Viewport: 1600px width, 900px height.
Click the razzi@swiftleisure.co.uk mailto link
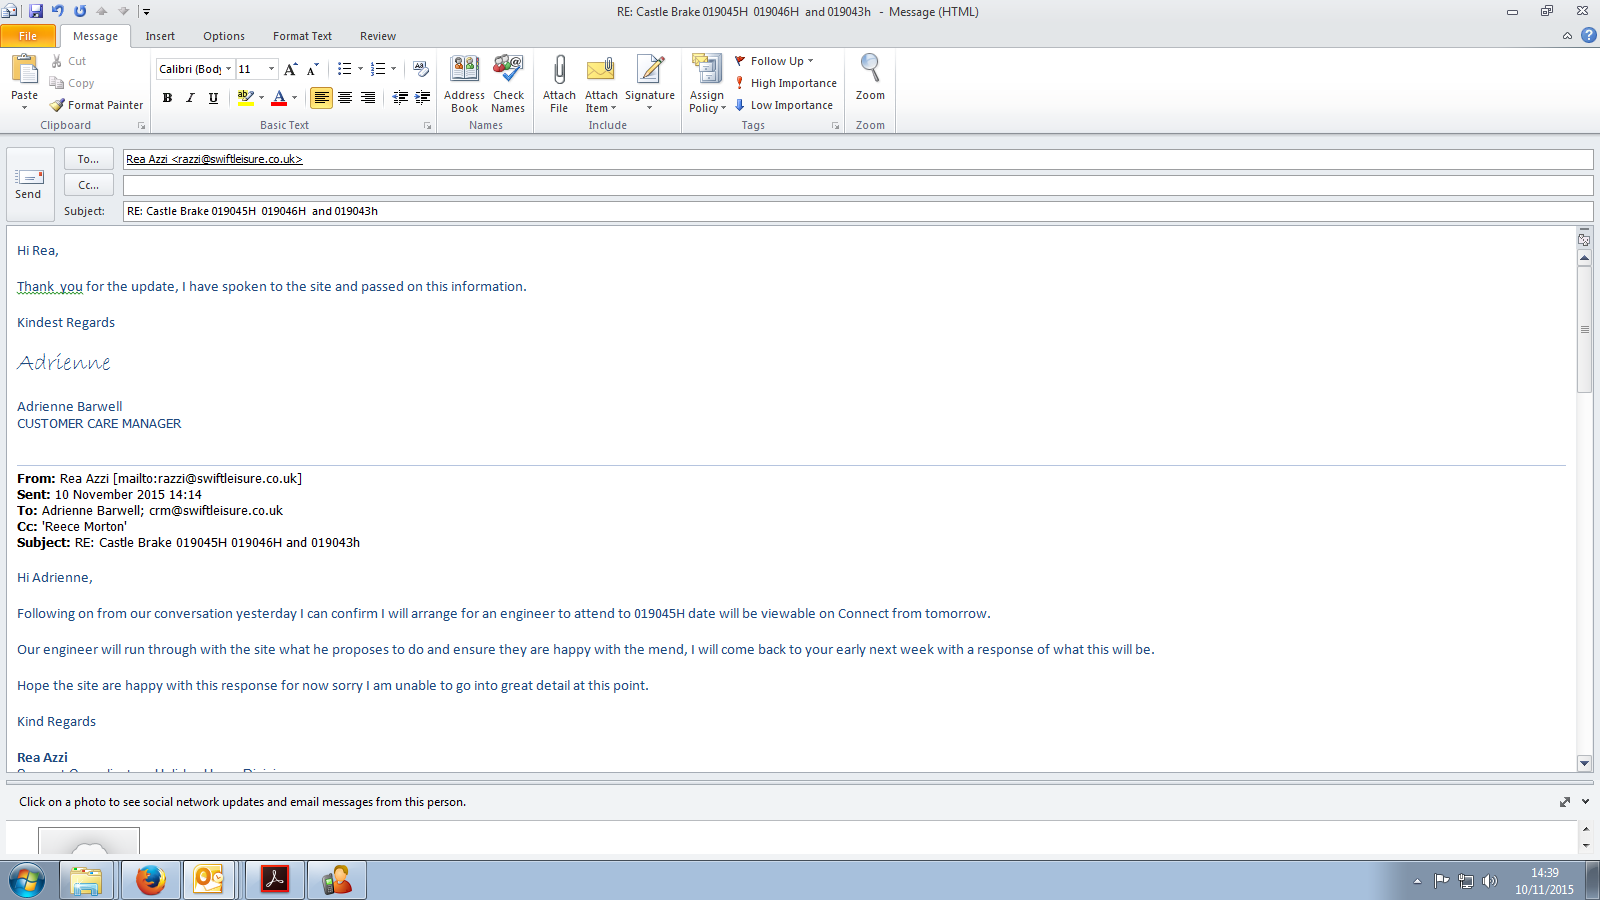point(207,479)
